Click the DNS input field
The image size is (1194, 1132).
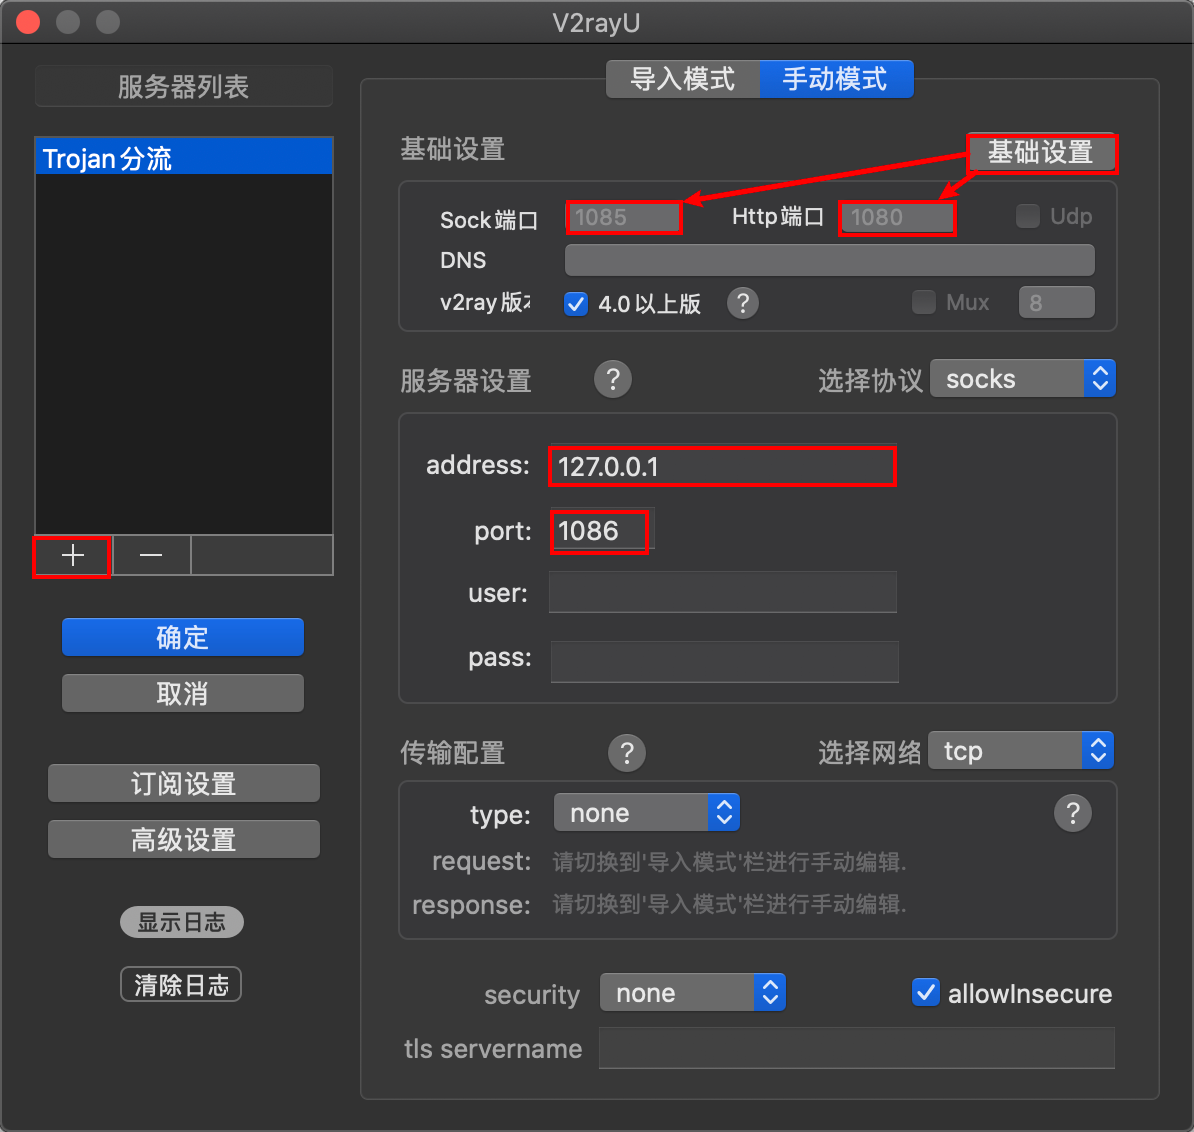click(829, 260)
